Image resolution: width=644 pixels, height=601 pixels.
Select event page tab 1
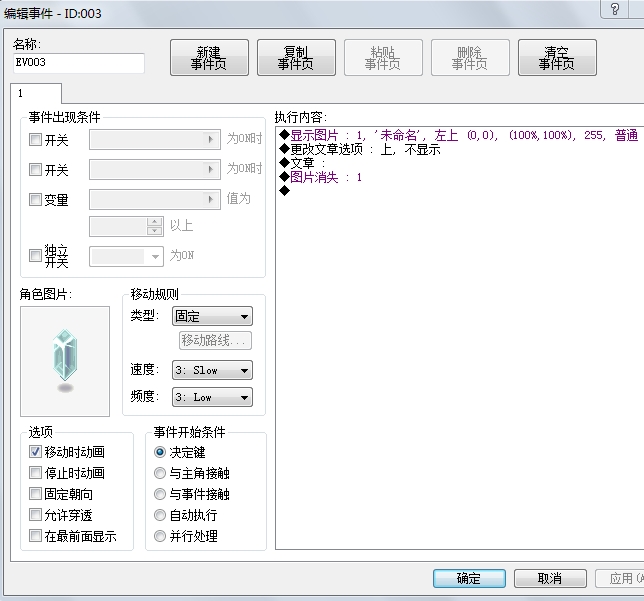coord(36,93)
